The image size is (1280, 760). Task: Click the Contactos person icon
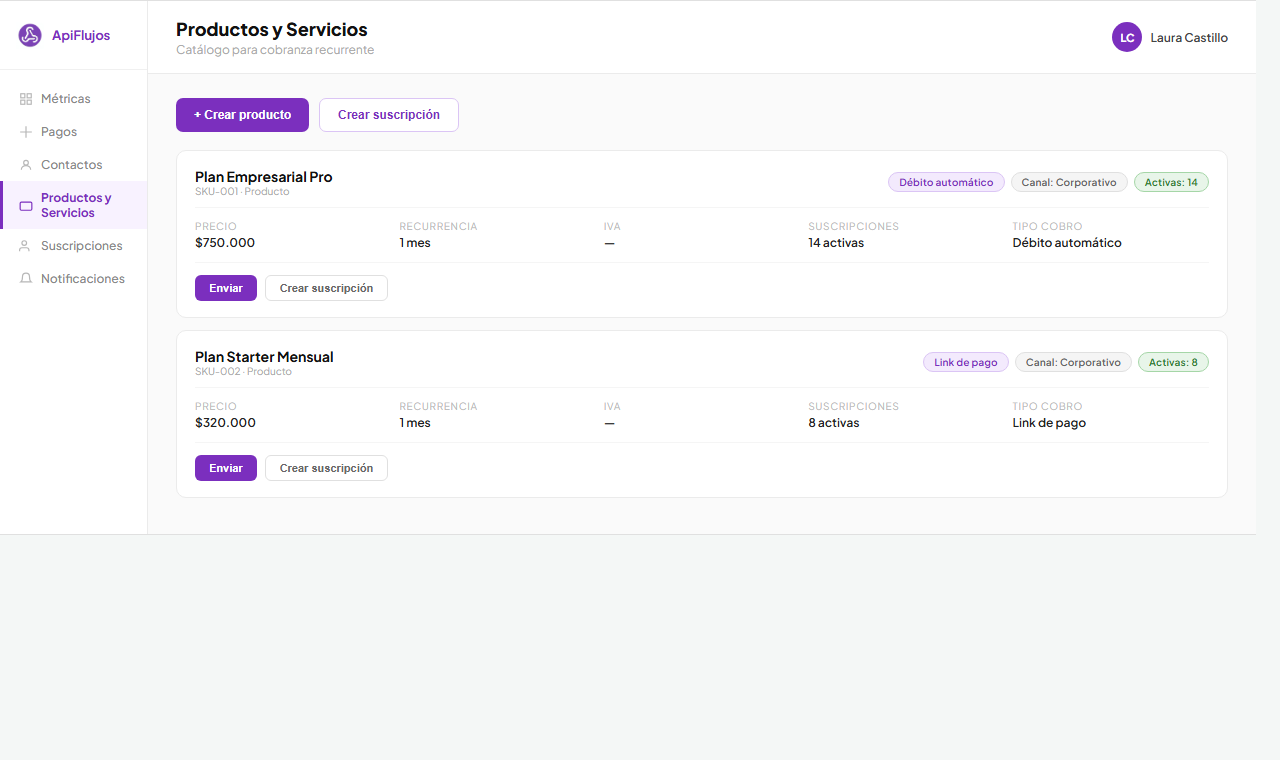(26, 165)
